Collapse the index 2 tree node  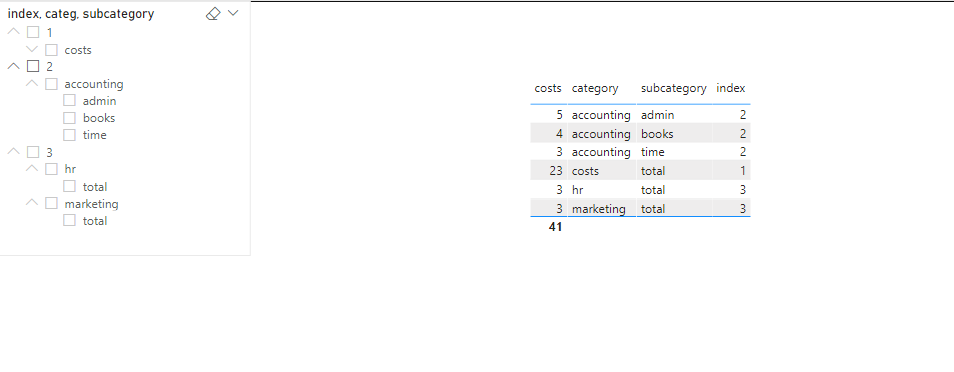(13, 66)
